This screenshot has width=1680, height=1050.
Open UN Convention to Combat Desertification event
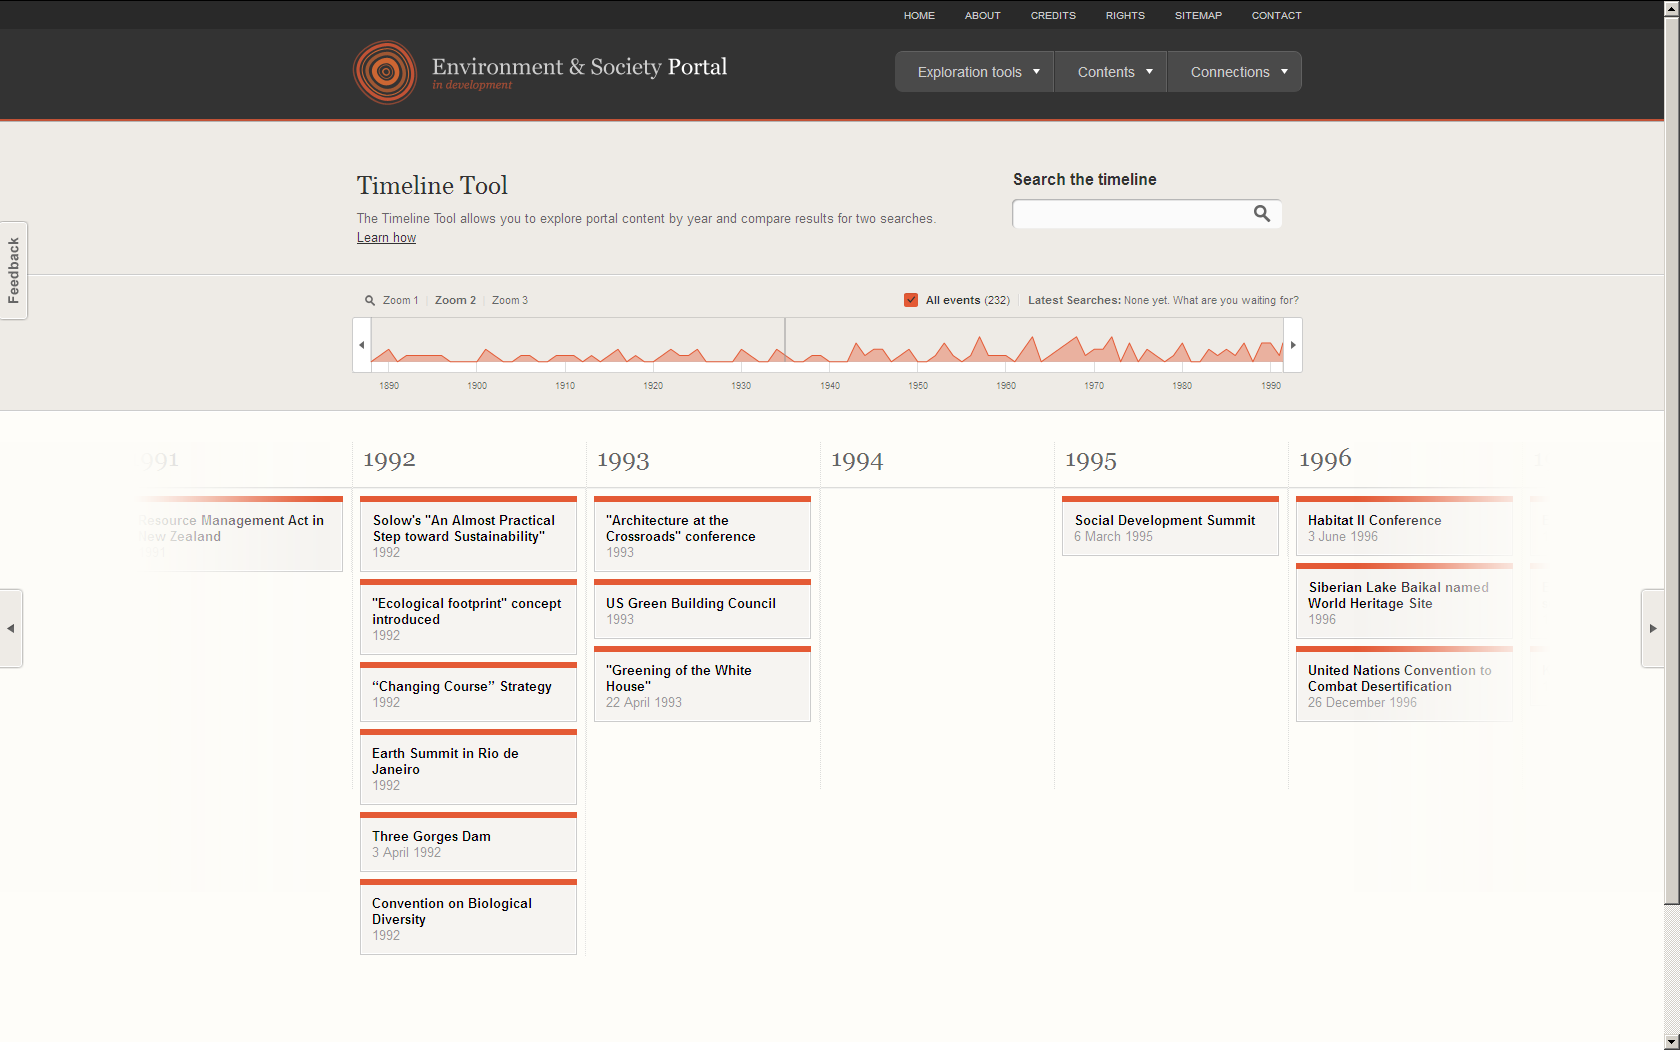(1404, 684)
